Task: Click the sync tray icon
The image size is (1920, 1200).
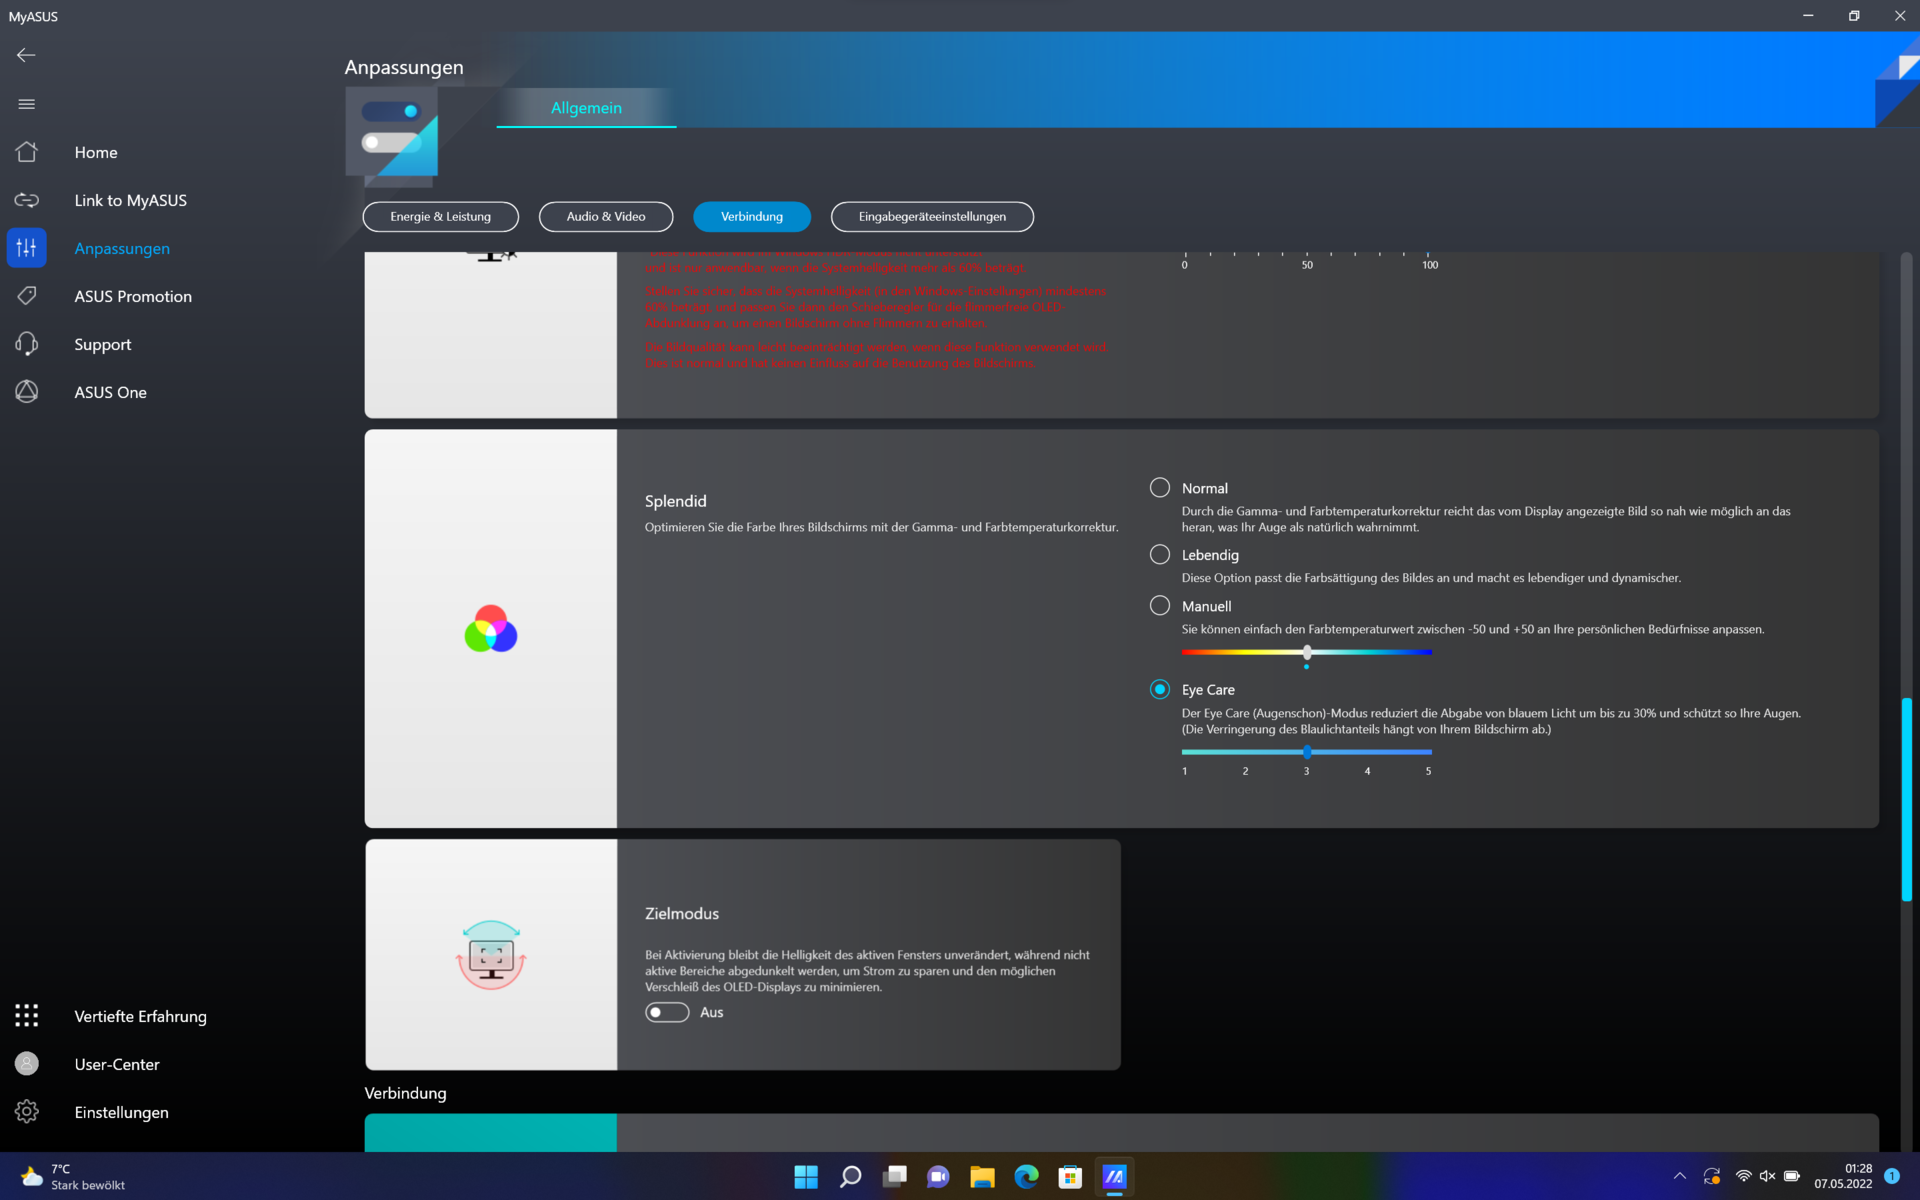Action: click(x=1712, y=1177)
